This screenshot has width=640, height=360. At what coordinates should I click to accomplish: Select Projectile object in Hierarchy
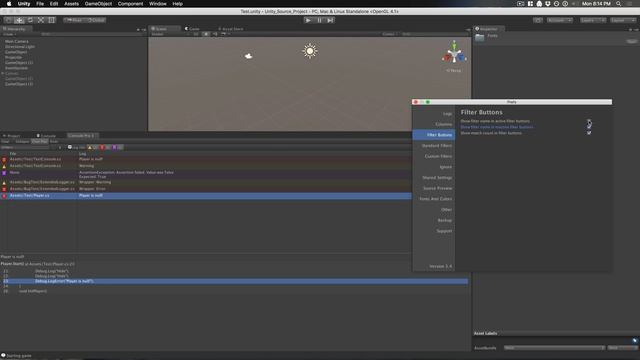click(x=13, y=57)
